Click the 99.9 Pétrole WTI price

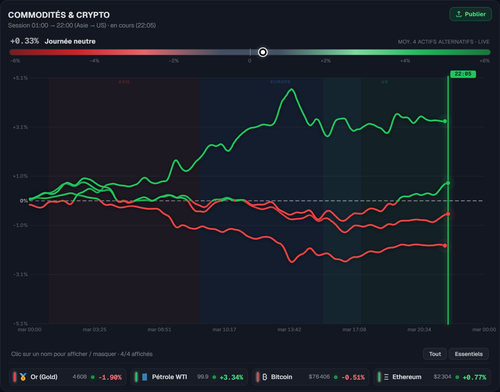coord(203,377)
